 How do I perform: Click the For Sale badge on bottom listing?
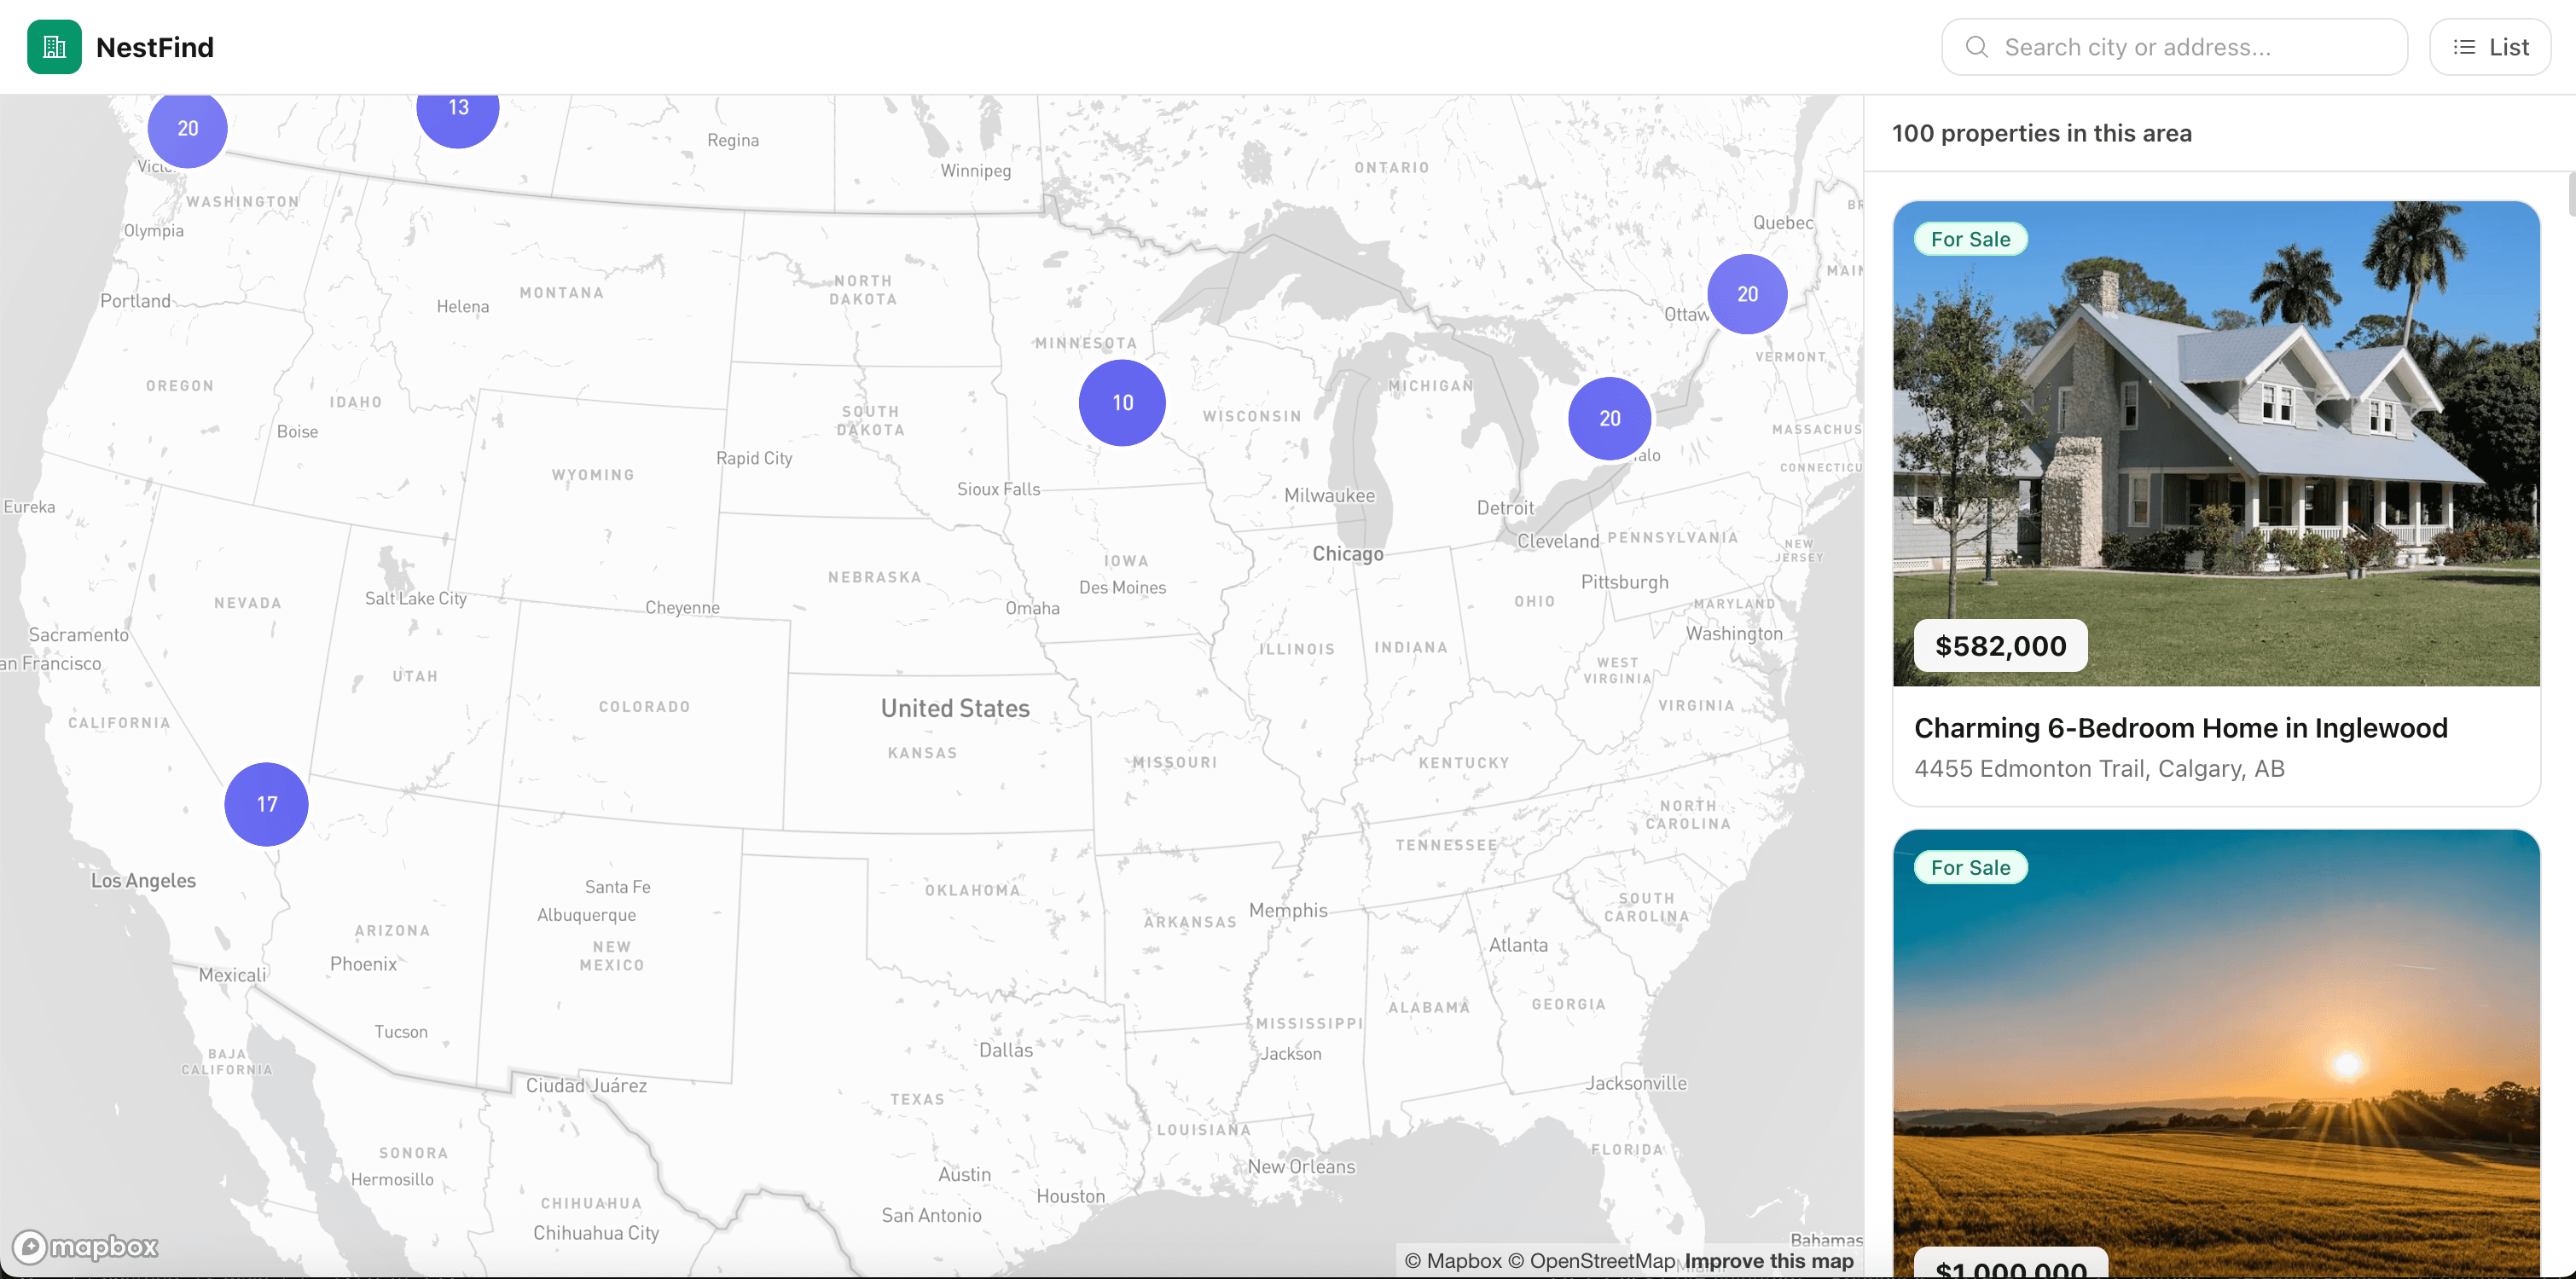point(1970,867)
